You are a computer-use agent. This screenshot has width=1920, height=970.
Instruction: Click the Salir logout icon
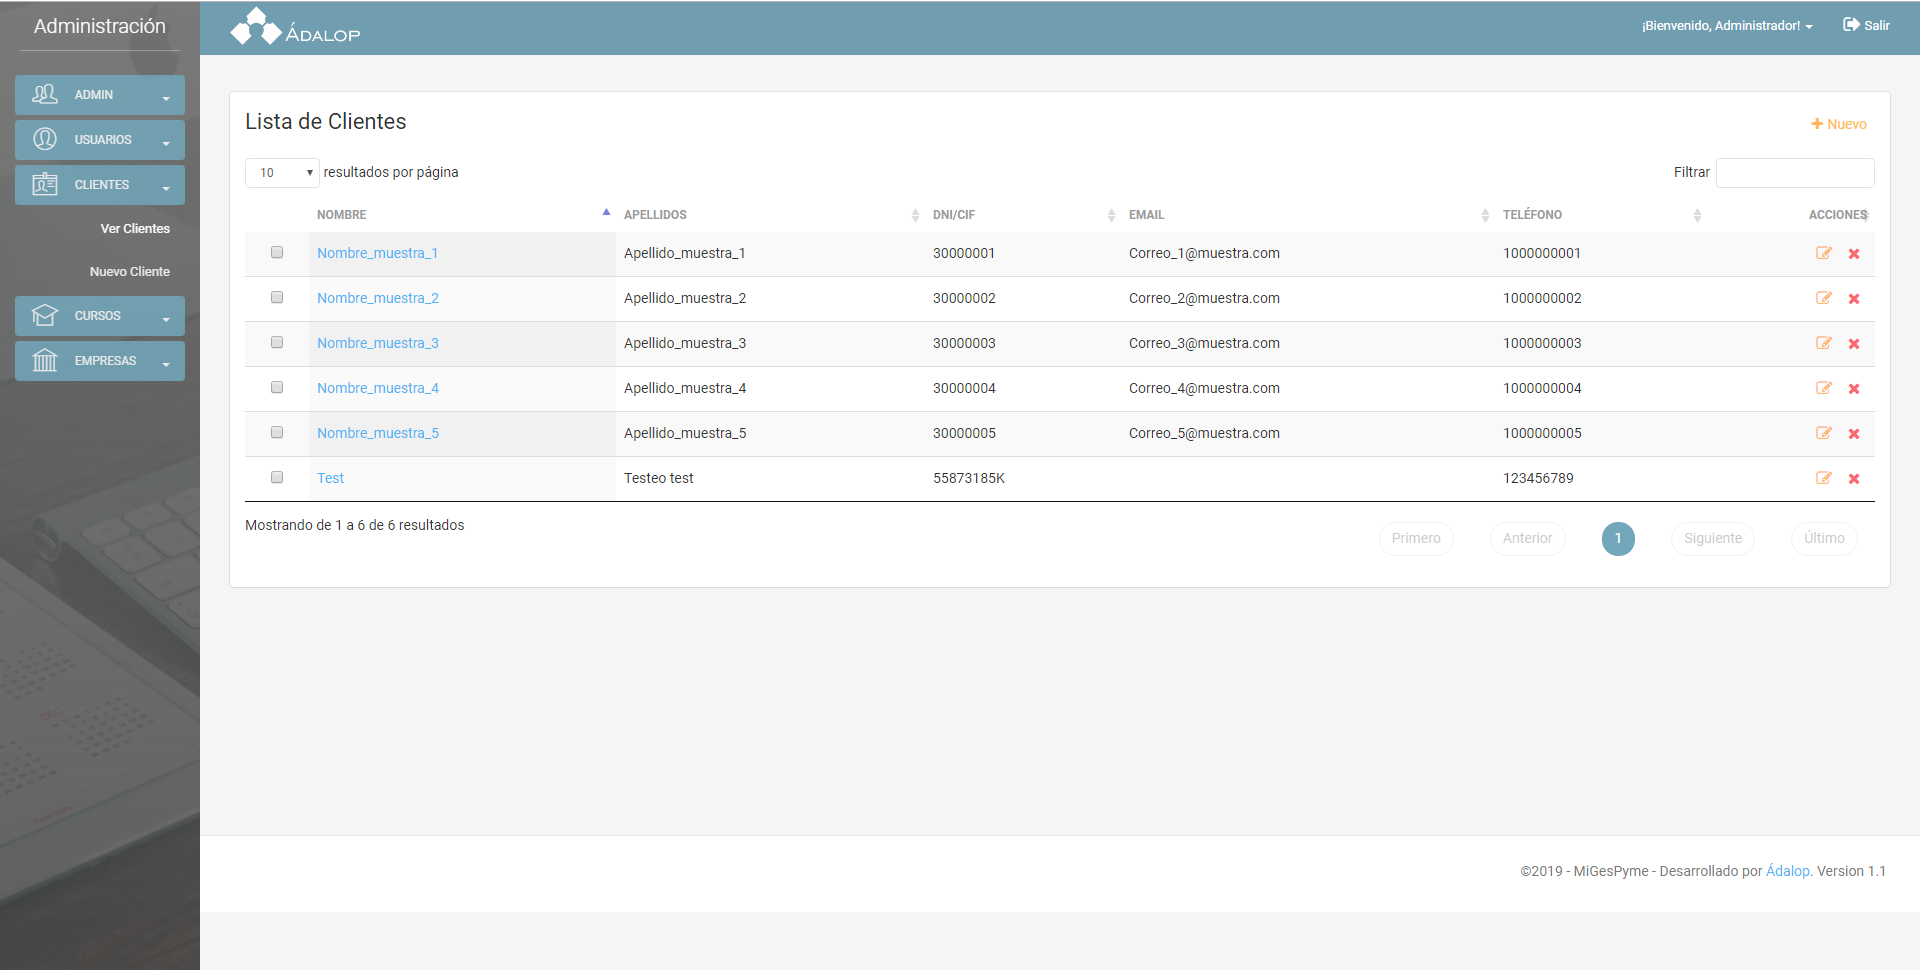pyautogui.click(x=1851, y=25)
